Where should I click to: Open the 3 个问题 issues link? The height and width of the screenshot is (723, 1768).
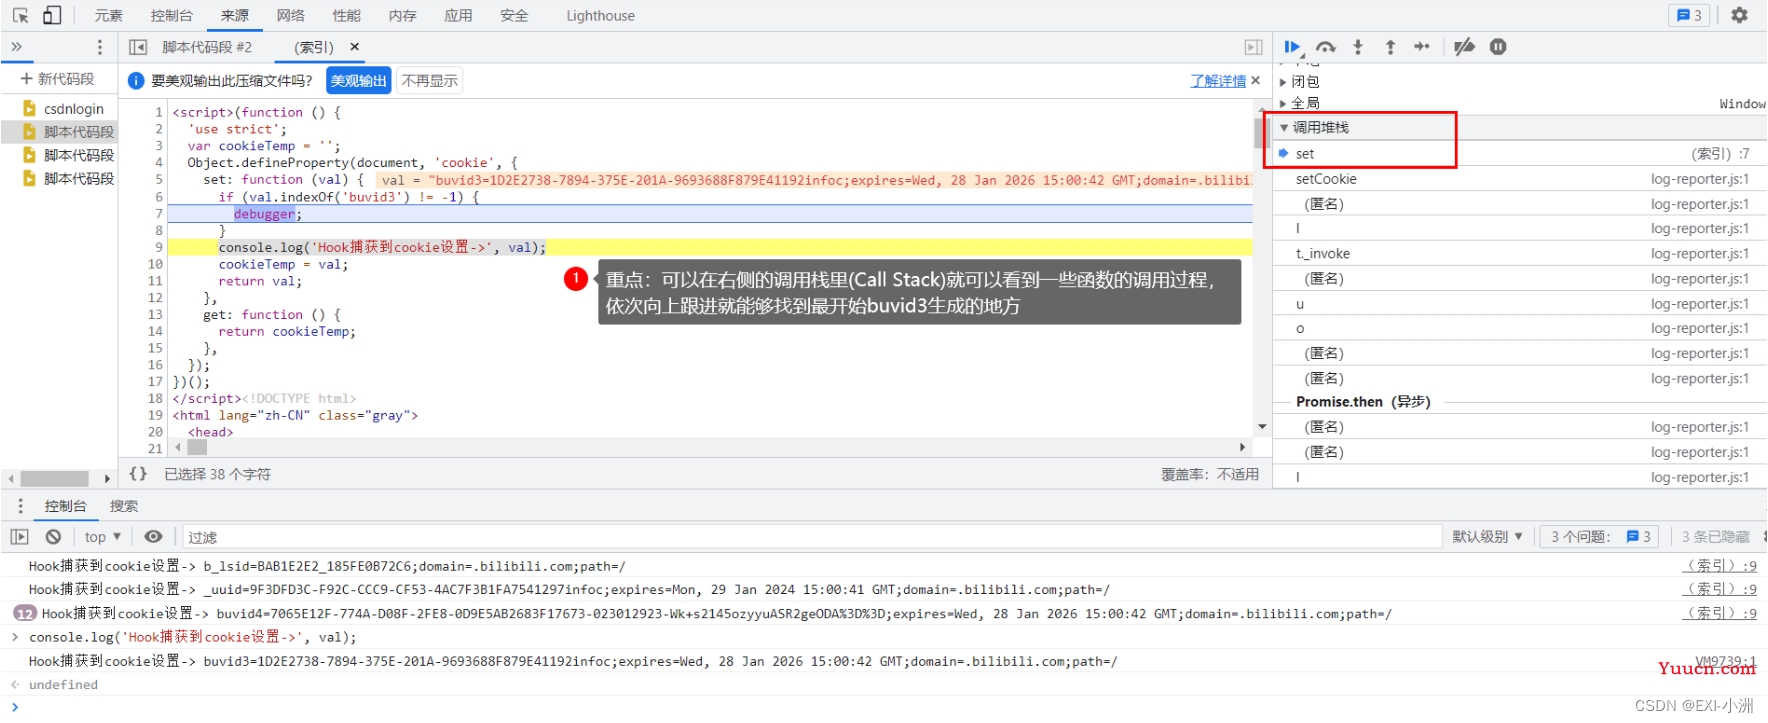[x=1600, y=537]
